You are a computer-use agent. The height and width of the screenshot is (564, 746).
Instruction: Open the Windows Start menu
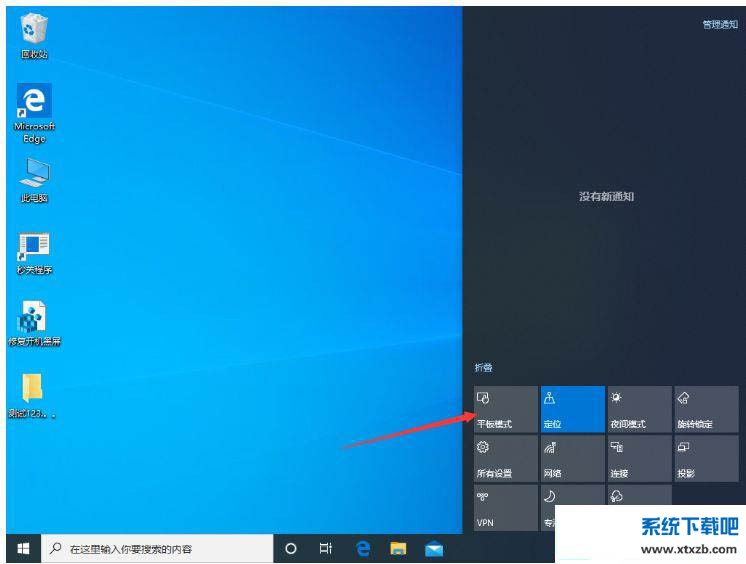point(23,549)
